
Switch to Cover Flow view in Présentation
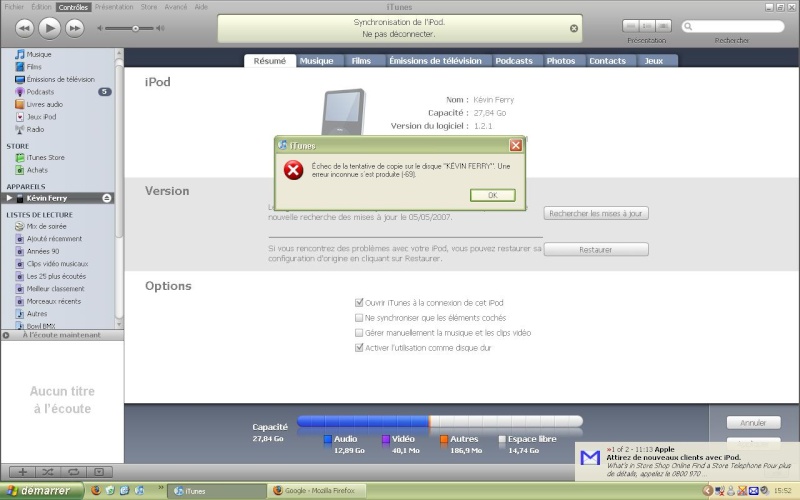pyautogui.click(x=663, y=26)
